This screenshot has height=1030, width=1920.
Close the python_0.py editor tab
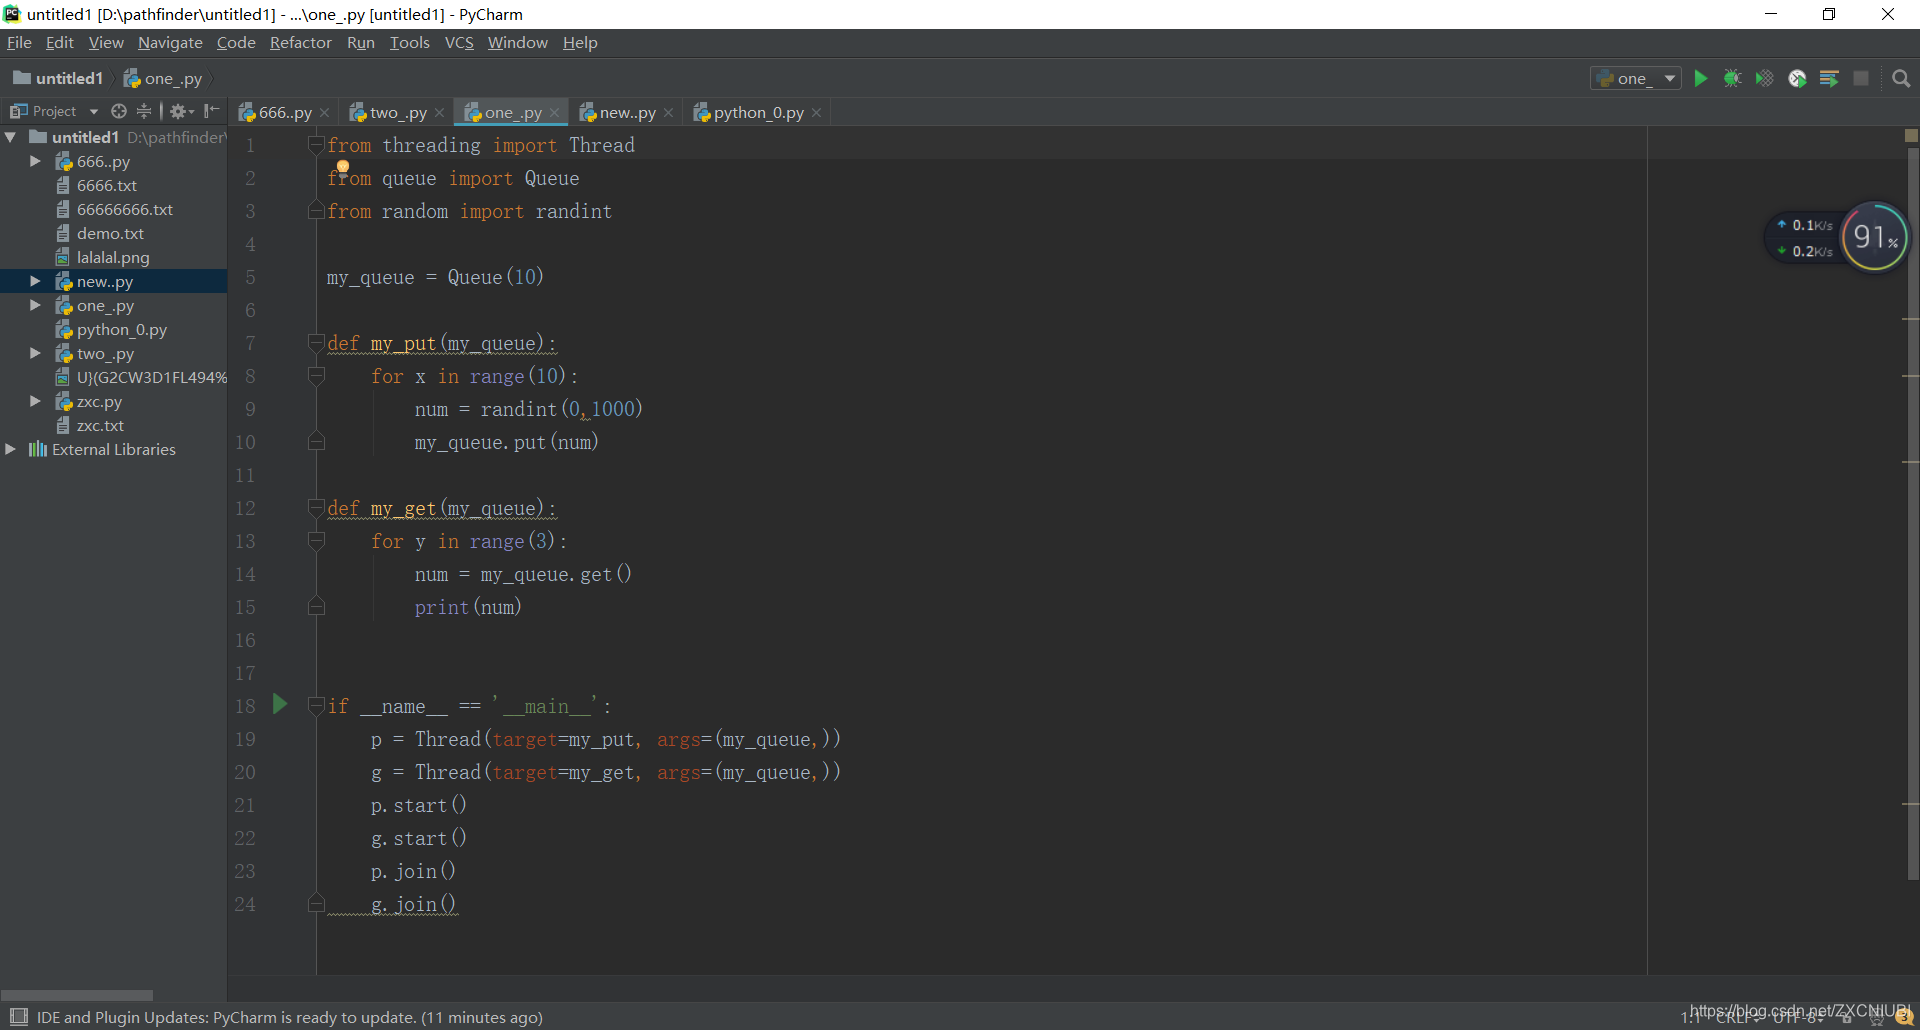tap(816, 113)
